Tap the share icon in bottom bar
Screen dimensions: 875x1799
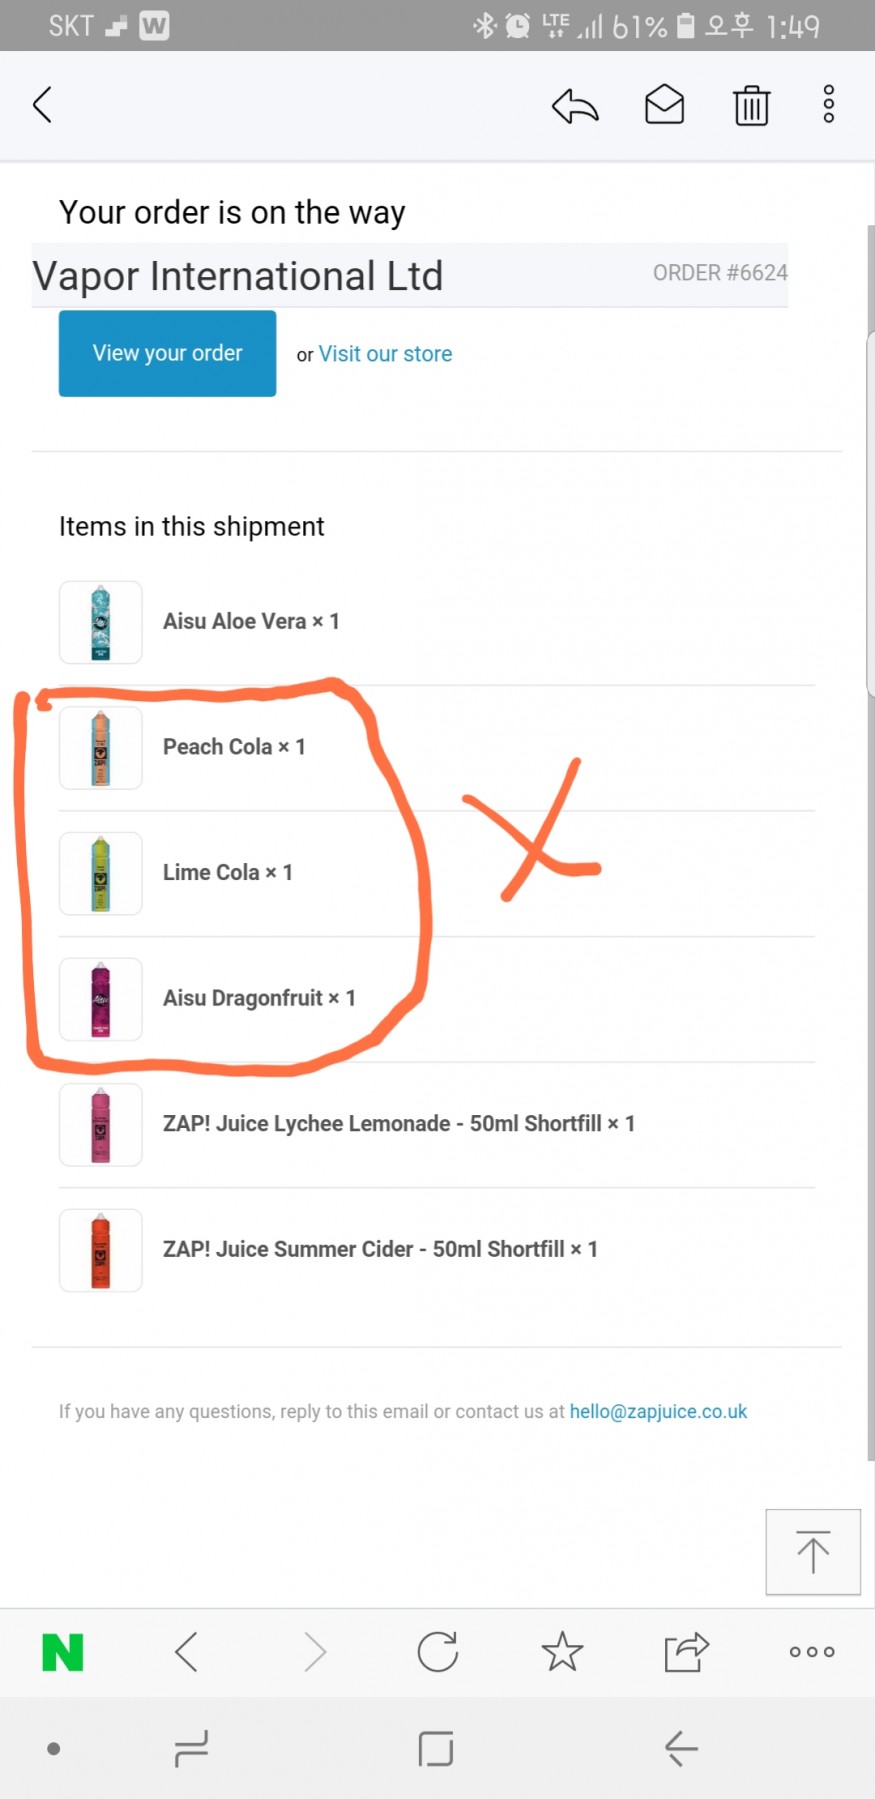686,1652
